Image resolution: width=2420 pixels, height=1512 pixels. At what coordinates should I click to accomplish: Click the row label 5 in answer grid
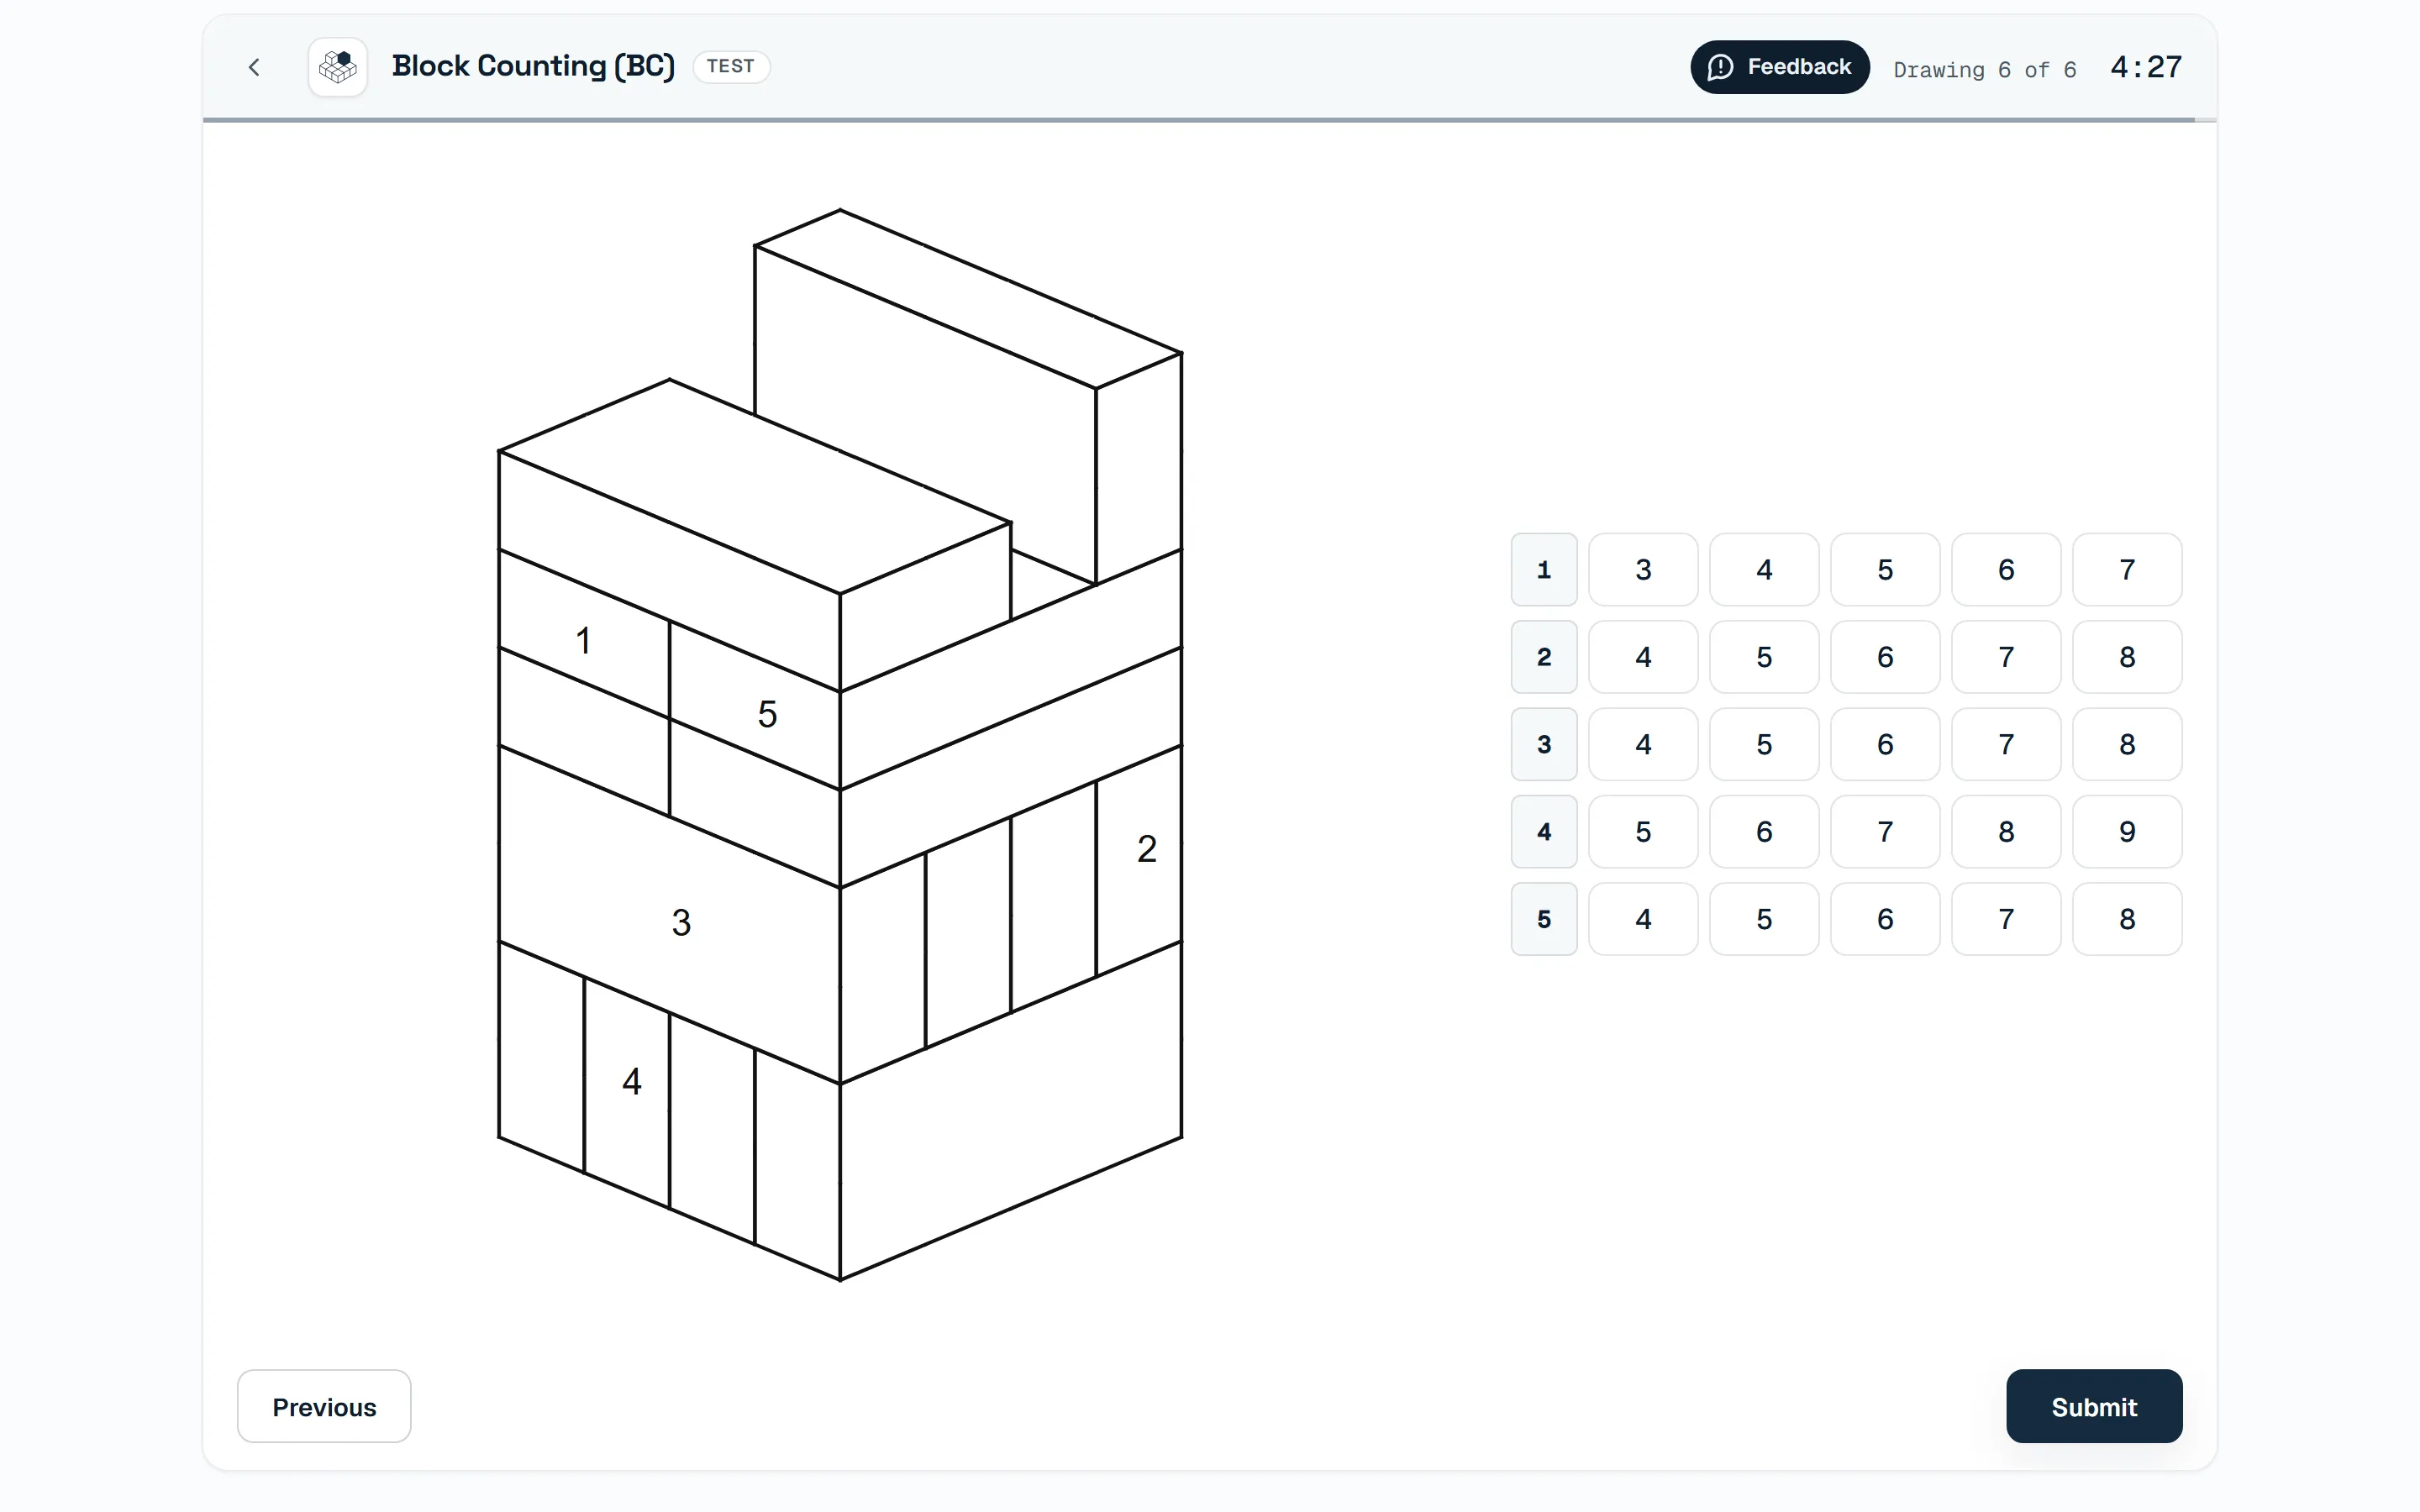(x=1544, y=919)
